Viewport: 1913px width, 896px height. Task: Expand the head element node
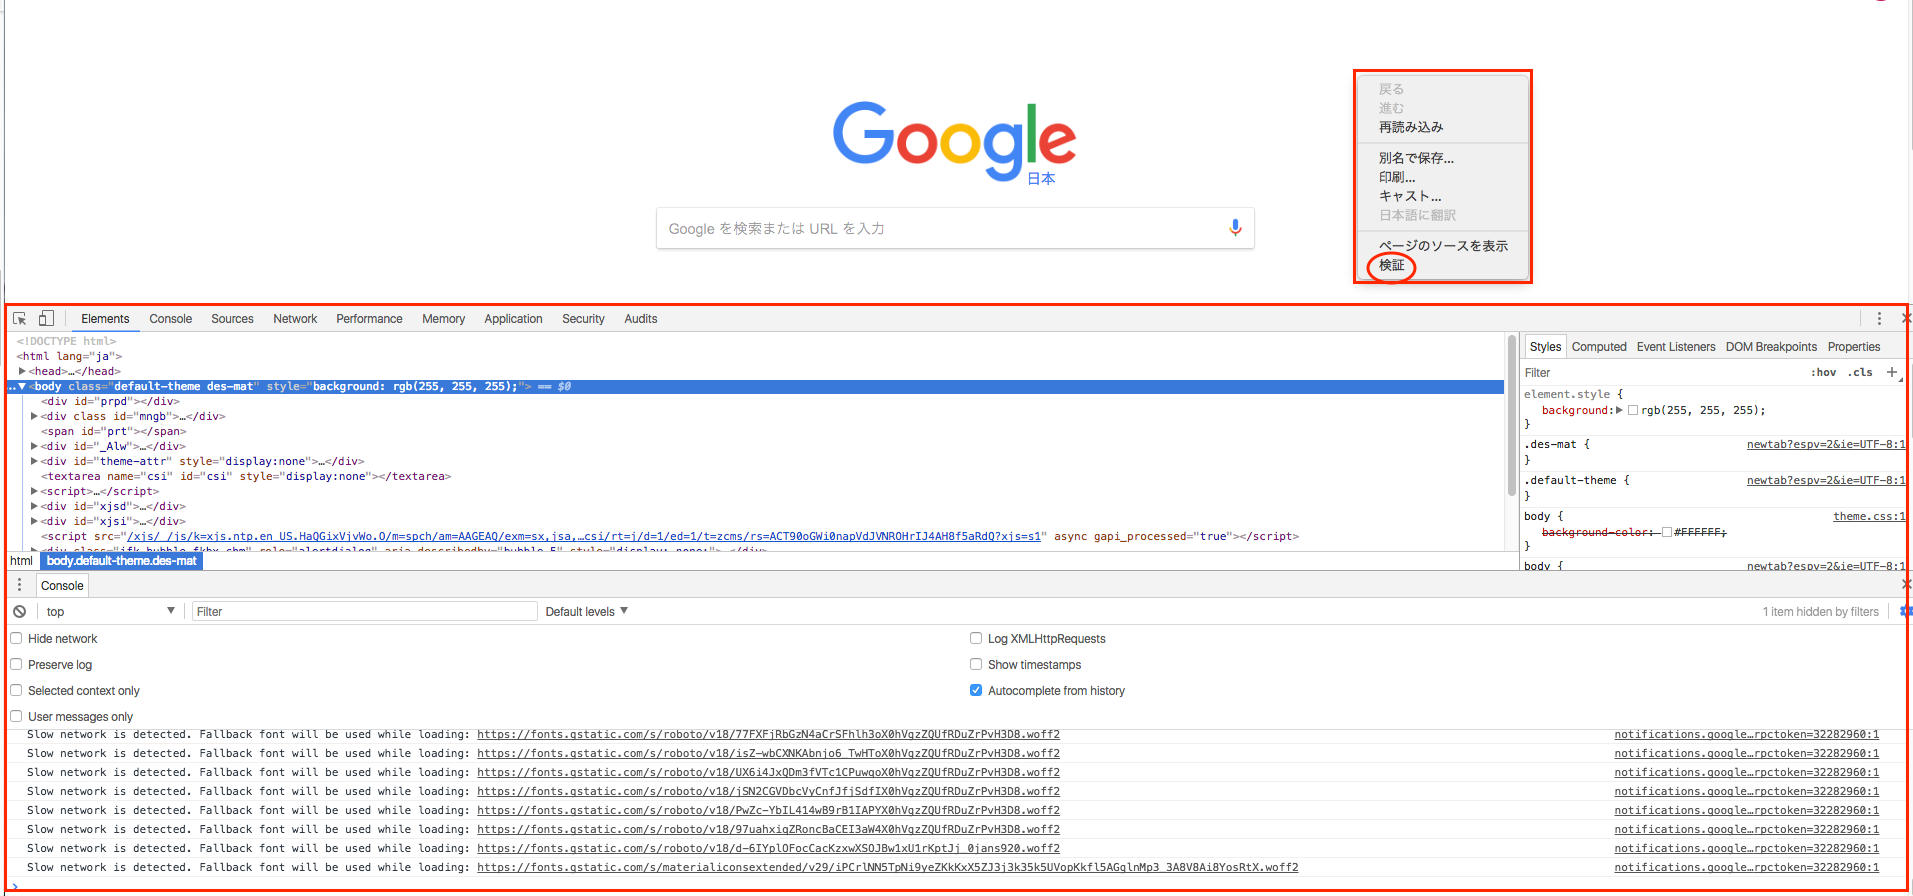point(22,371)
